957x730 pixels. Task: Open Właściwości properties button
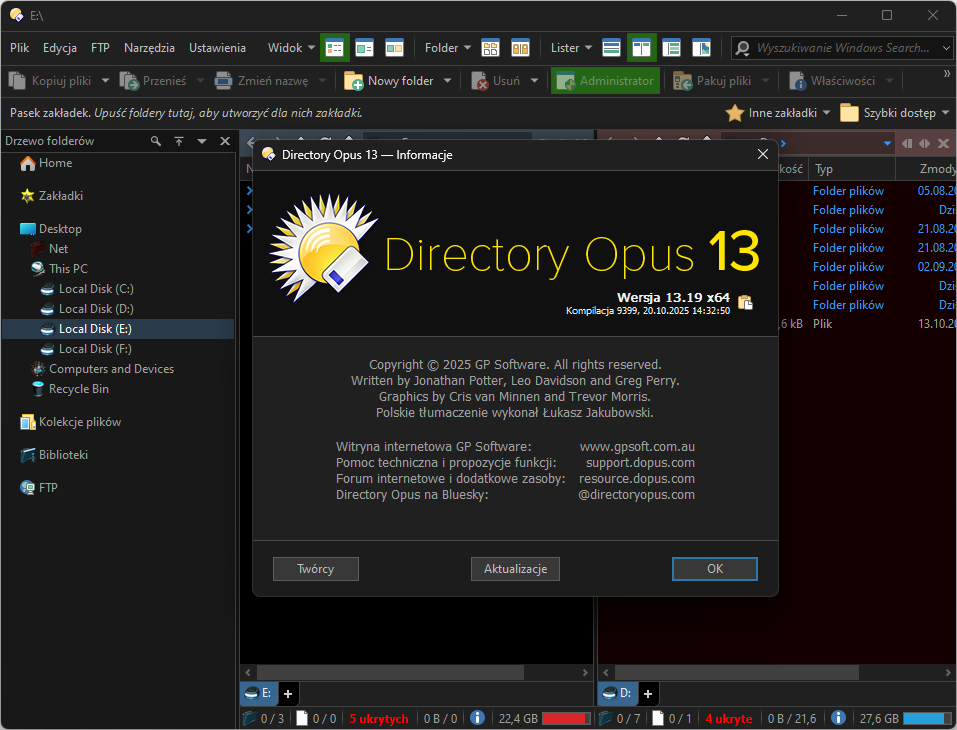(832, 81)
